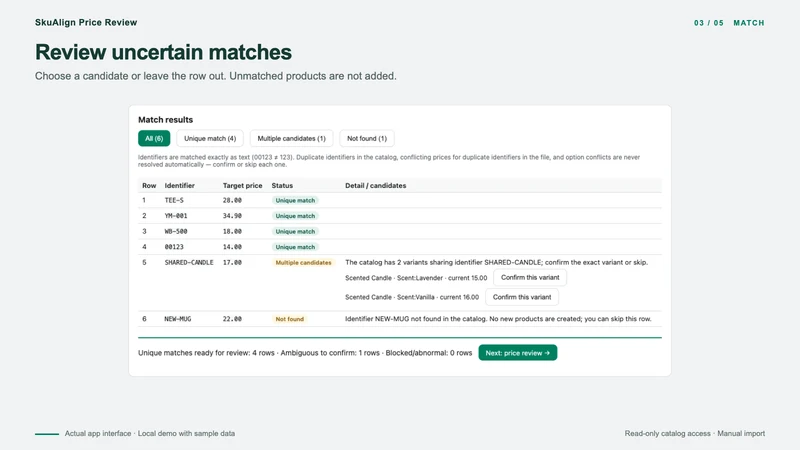The width and height of the screenshot is (800, 450).
Task: Click the TEE-S identifier cell
Action: (x=174, y=201)
